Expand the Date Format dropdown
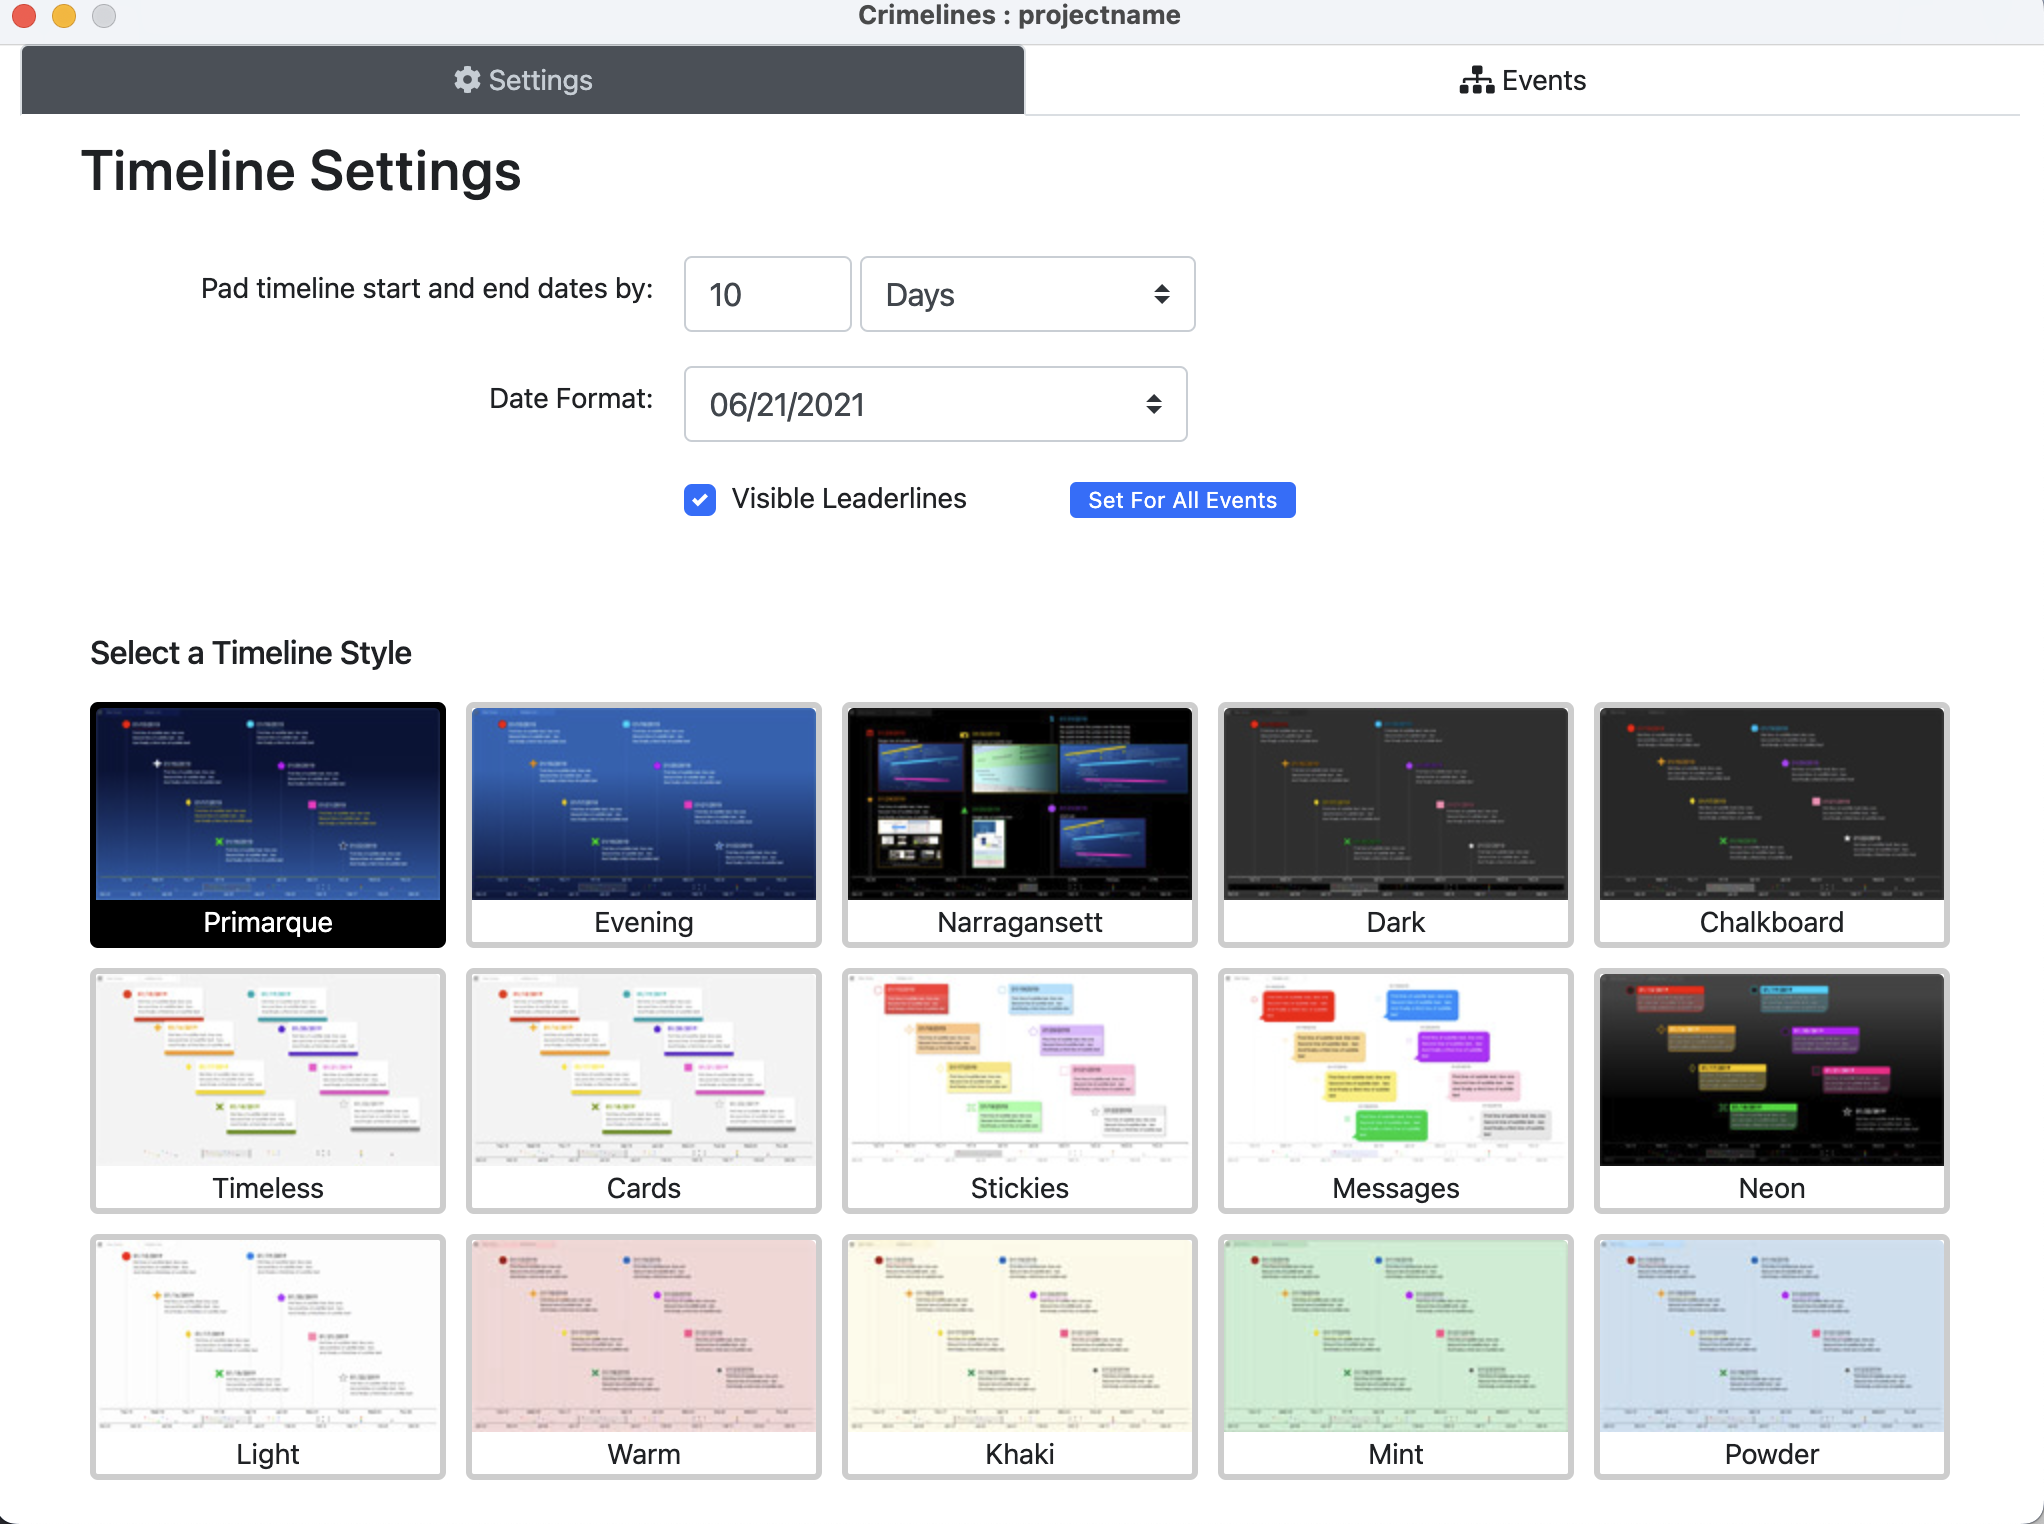2044x1524 pixels. (935, 404)
